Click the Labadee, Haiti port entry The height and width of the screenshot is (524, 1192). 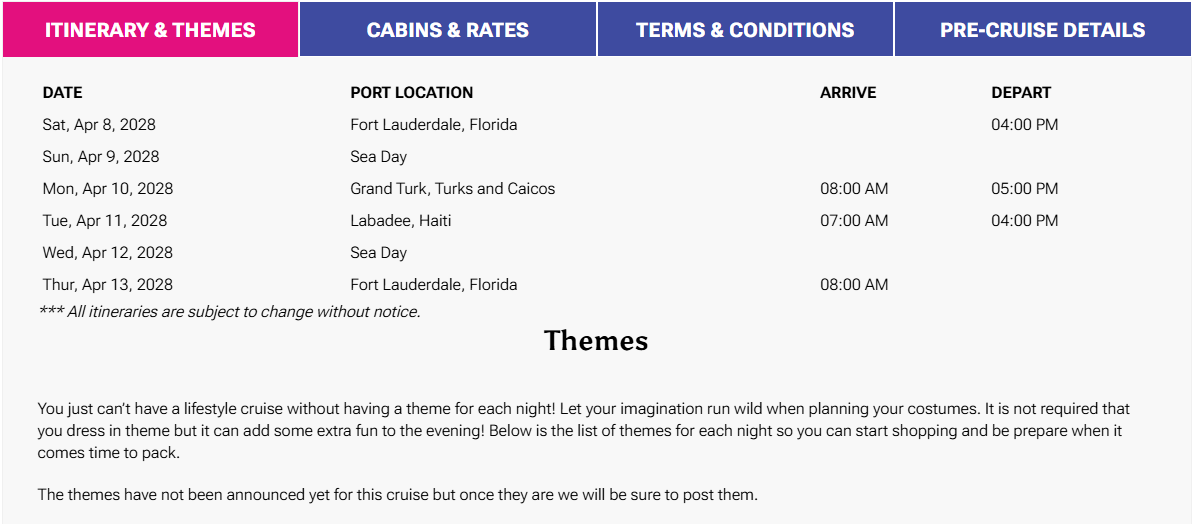[x=400, y=221]
